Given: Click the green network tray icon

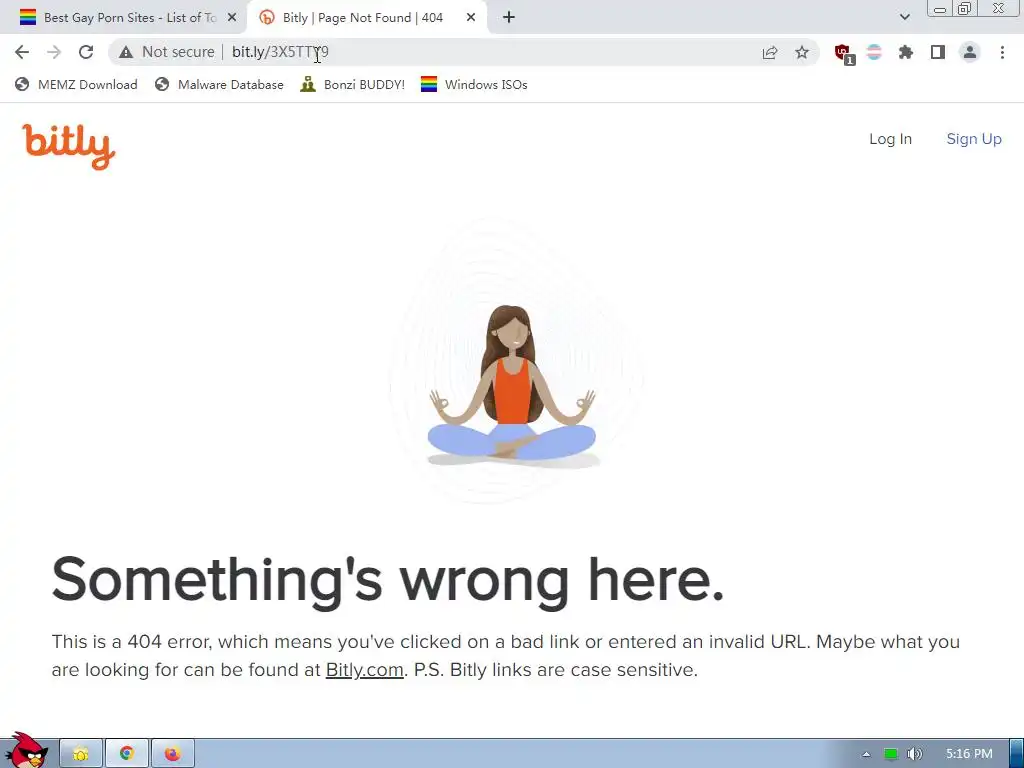Looking at the screenshot, I should (x=890, y=754).
